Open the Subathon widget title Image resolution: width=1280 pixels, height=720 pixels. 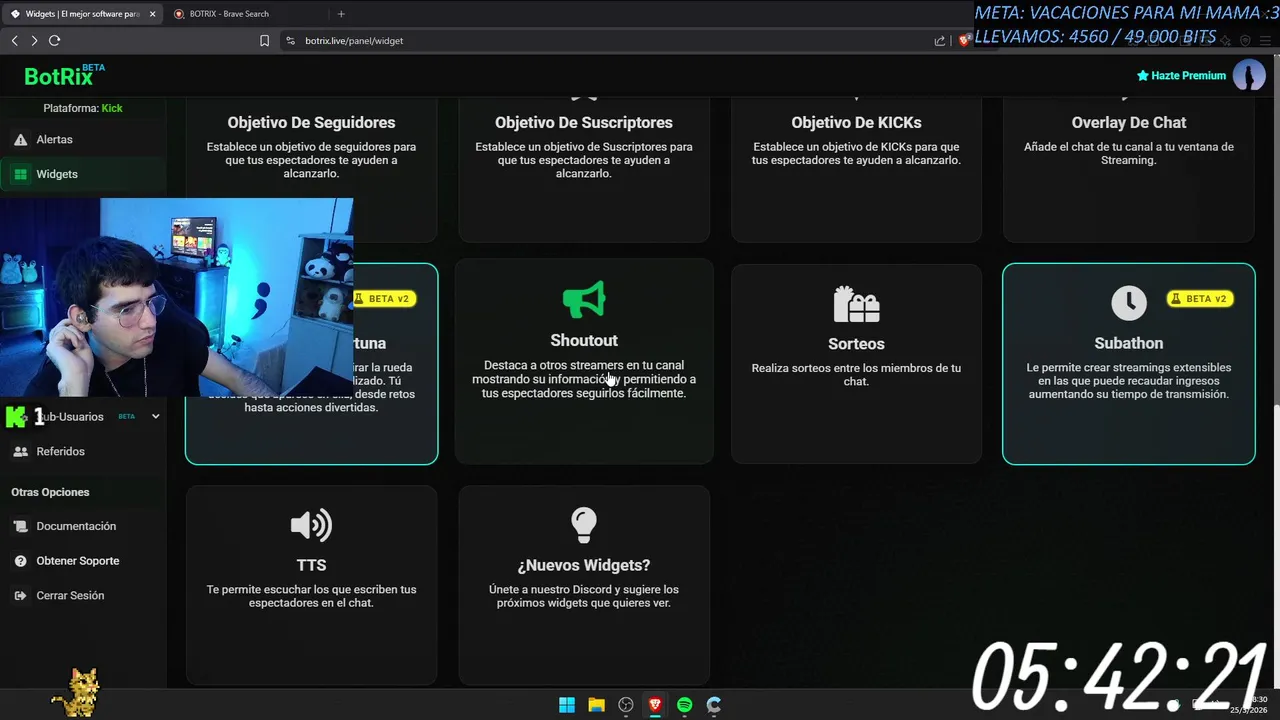tap(1129, 343)
